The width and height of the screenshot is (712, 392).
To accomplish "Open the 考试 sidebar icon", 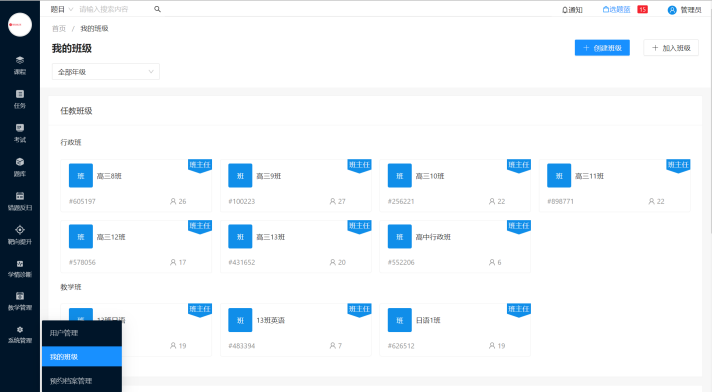I will point(20,128).
